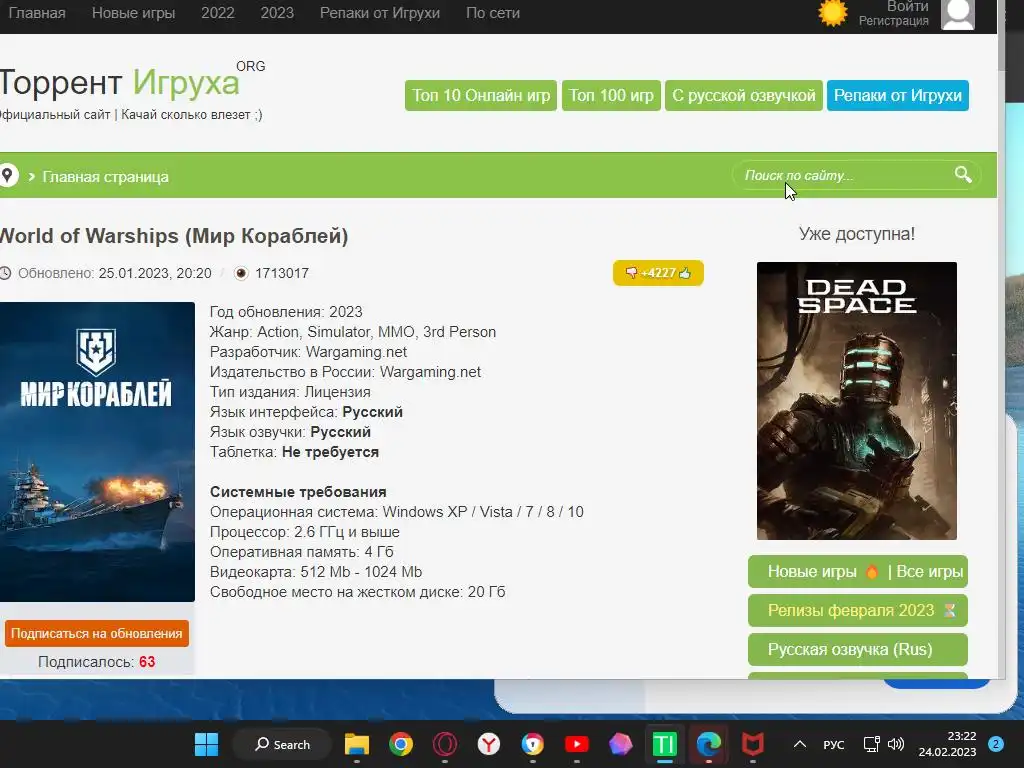Screen dimensions: 1024x768
Task: Click the +4227 rating badge
Action: 658,273
